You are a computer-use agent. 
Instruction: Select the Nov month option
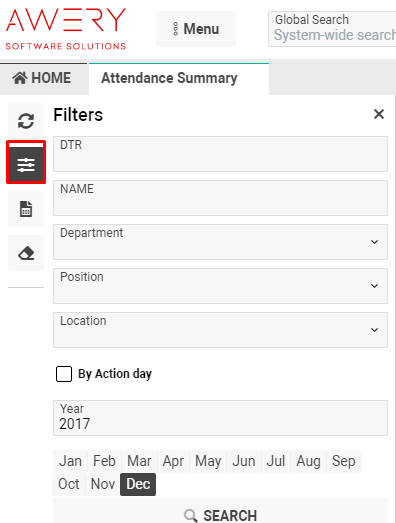coord(103,484)
